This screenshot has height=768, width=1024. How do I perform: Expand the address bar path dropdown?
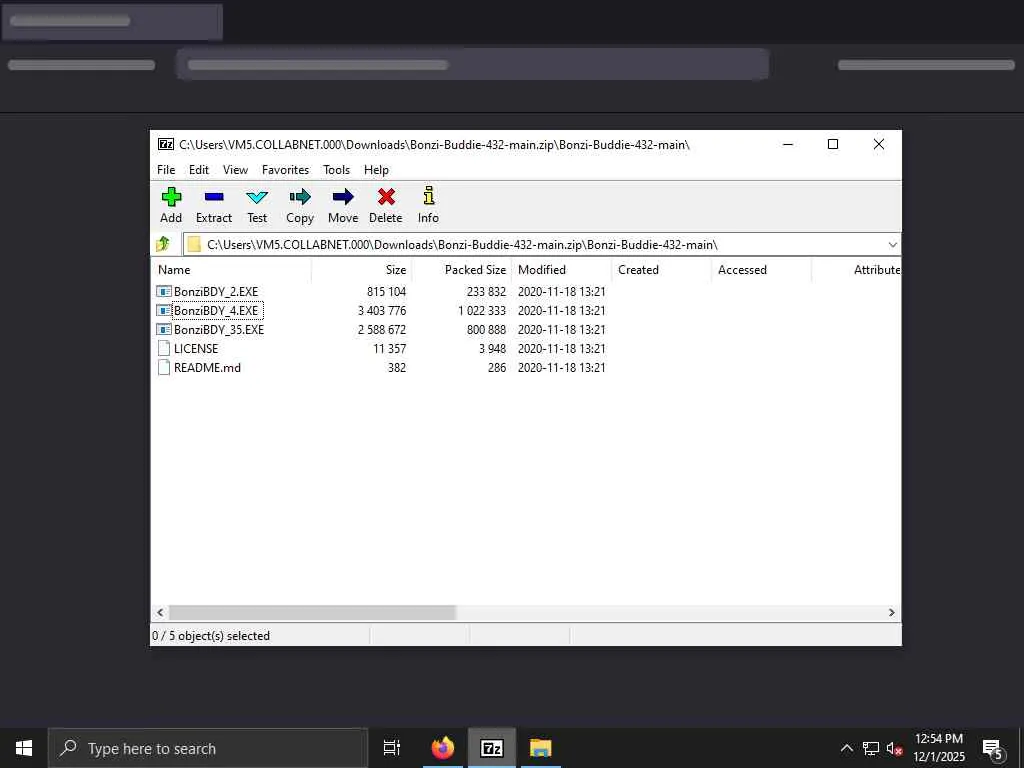tap(892, 244)
